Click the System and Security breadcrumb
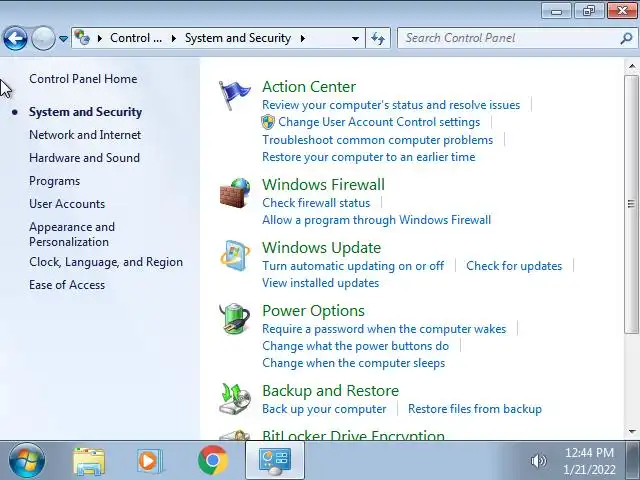Image resolution: width=640 pixels, height=480 pixels. [238, 38]
